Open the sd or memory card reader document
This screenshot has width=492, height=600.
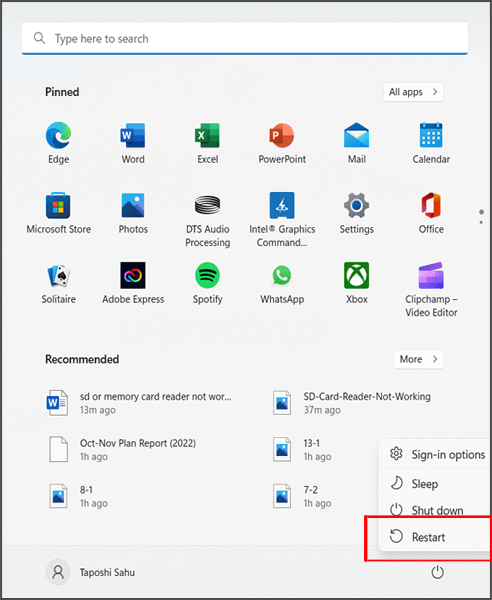pyautogui.click(x=139, y=403)
